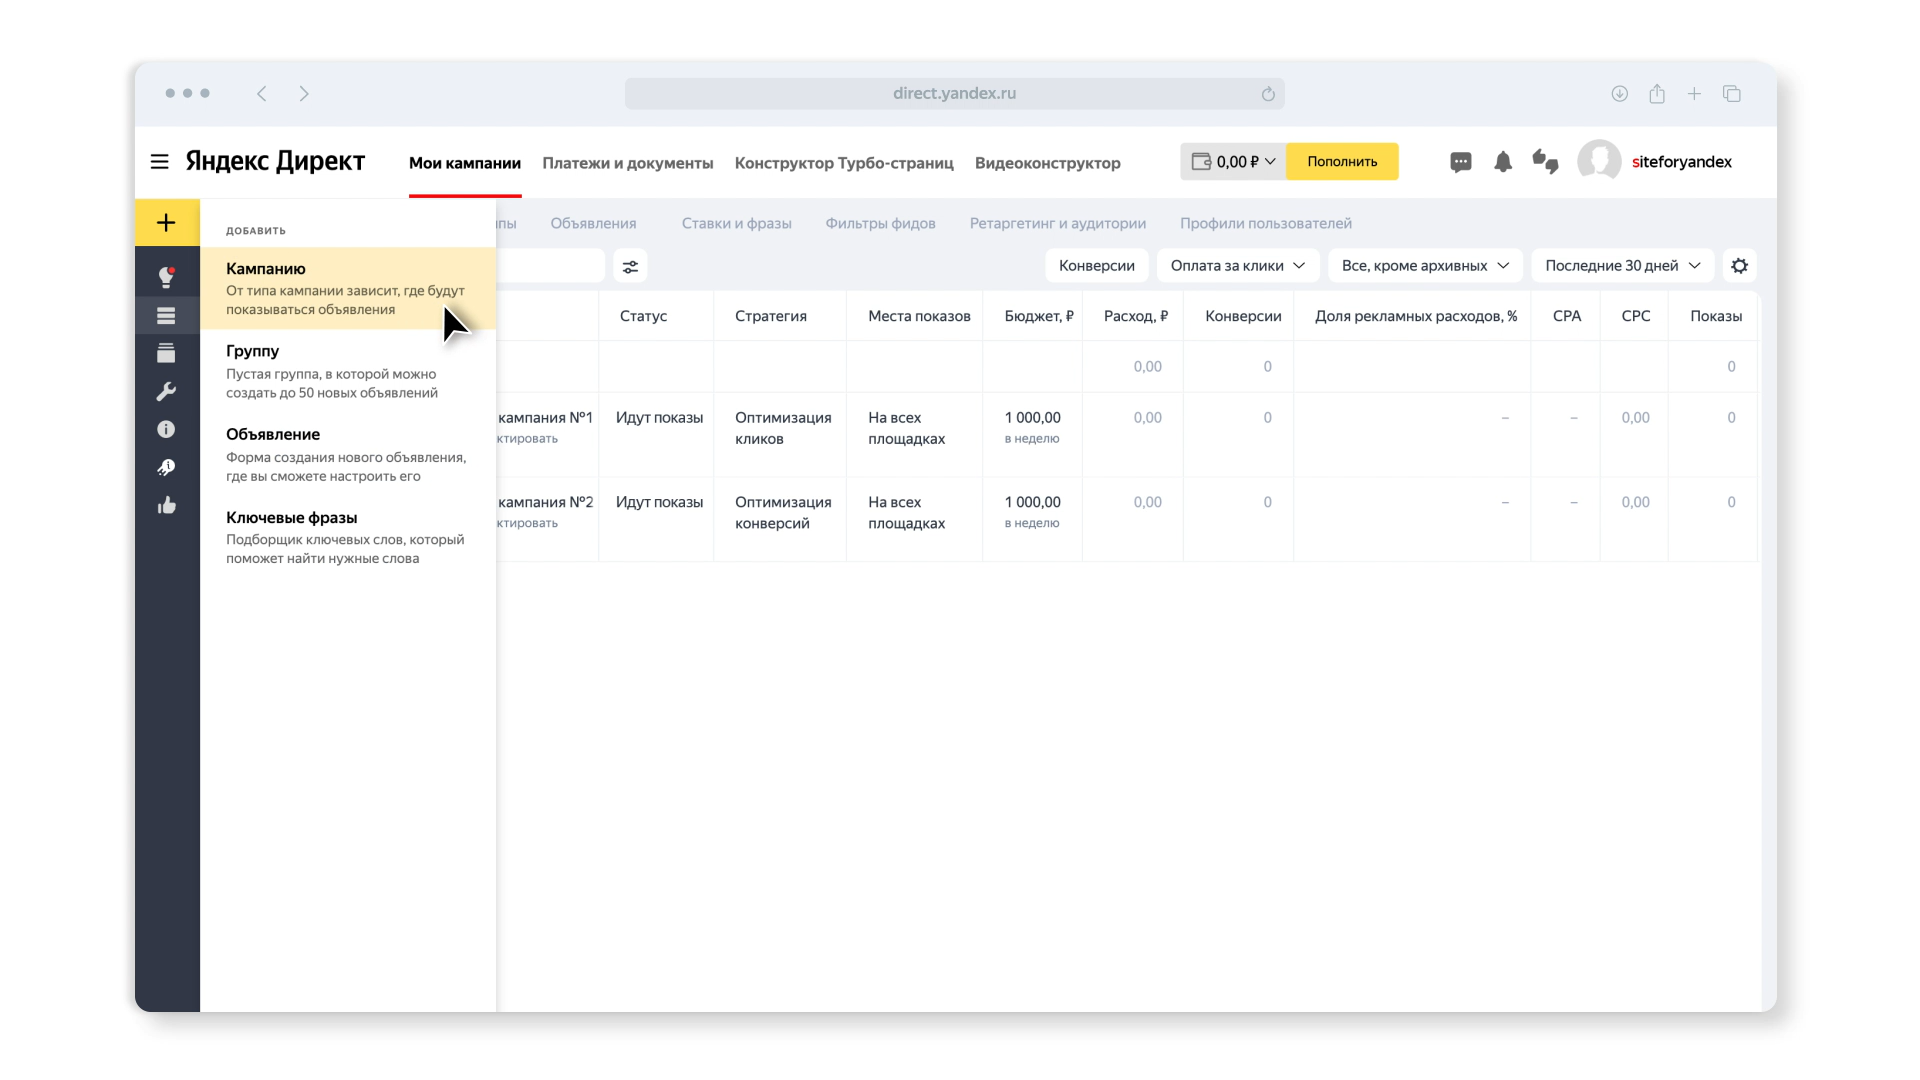Open the lightbulb recommendations sidebar icon
Image resolution: width=1920 pixels, height=1080 pixels.
tap(166, 277)
